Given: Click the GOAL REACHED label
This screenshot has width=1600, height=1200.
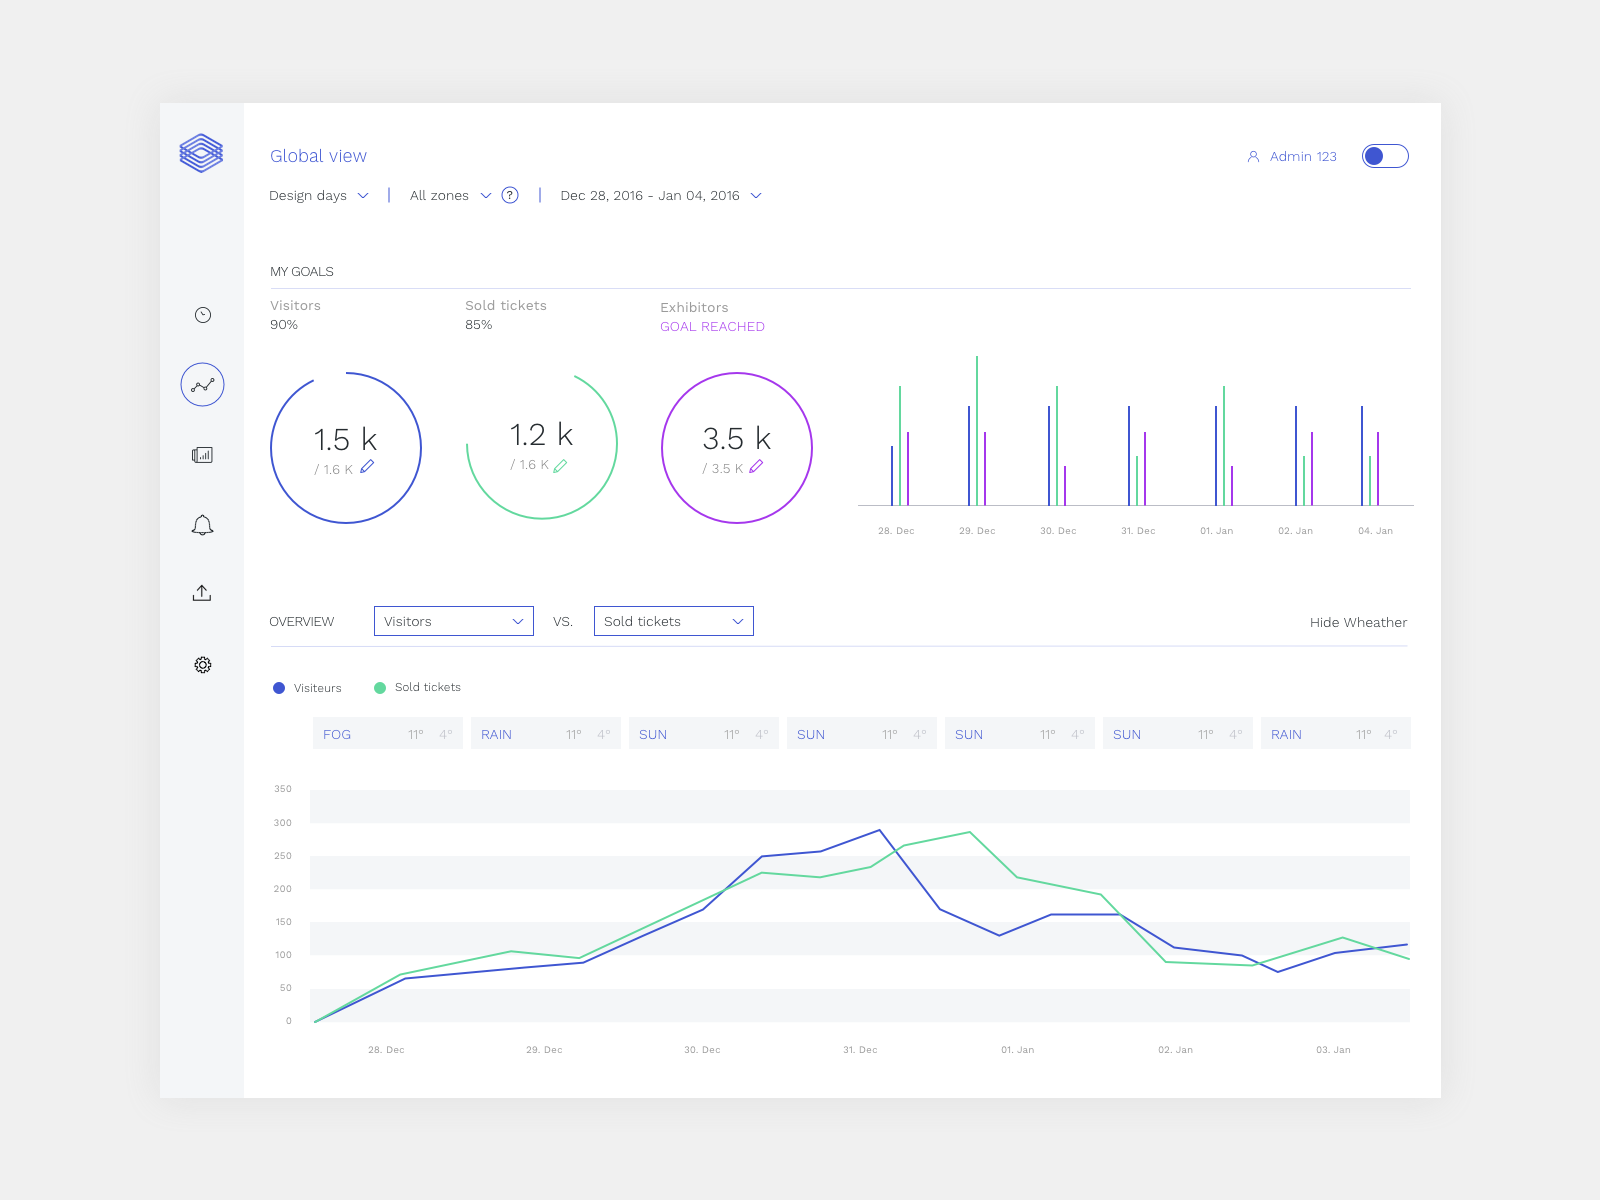Looking at the screenshot, I should click(x=712, y=326).
